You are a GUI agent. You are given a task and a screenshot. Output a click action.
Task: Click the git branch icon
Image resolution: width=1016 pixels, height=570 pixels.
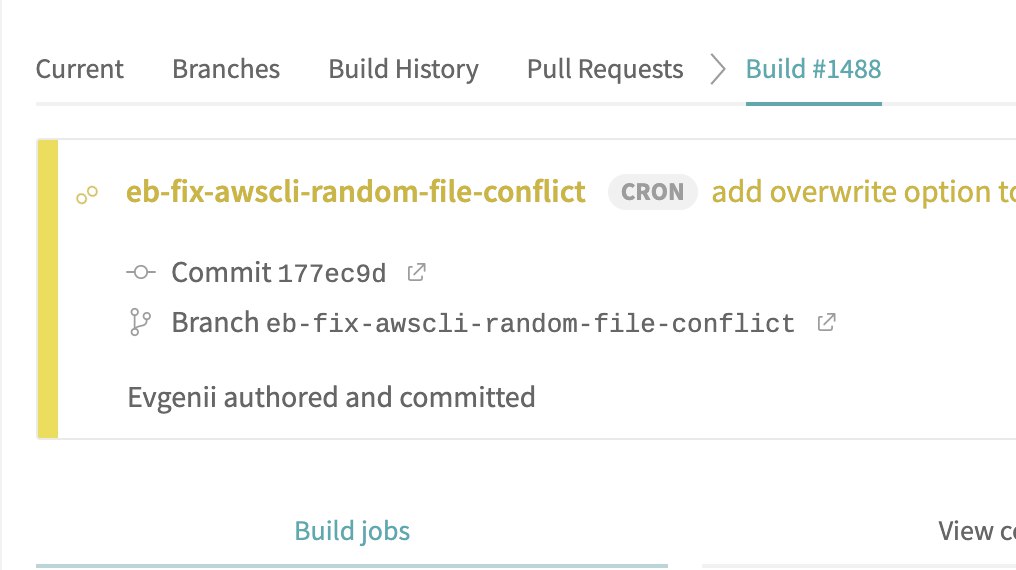pos(140,322)
